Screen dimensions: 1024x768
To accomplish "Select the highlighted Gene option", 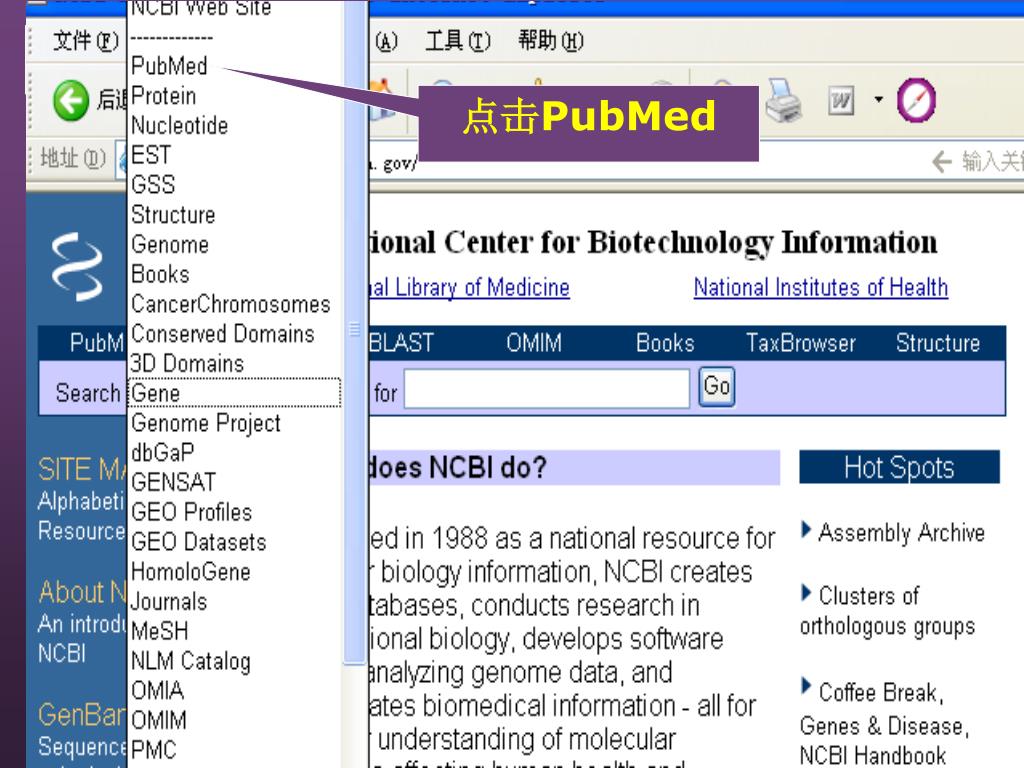I will pos(234,393).
